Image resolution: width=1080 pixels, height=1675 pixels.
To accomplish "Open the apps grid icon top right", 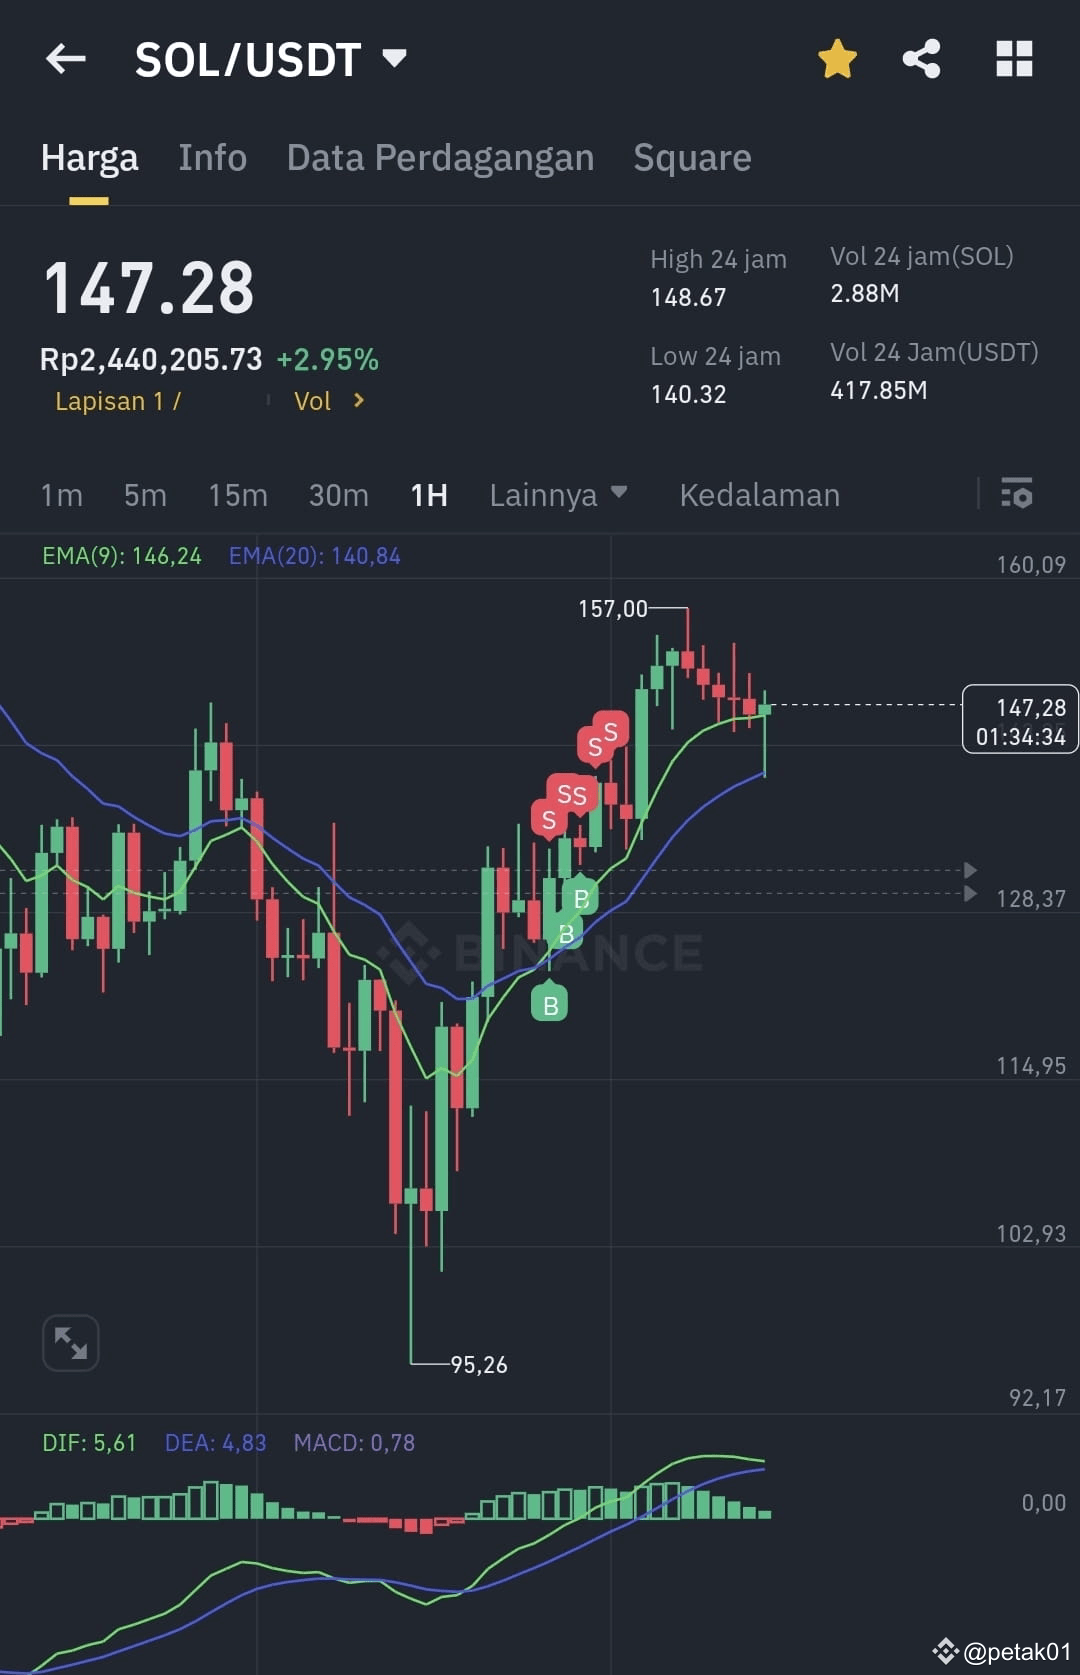I will (1014, 58).
